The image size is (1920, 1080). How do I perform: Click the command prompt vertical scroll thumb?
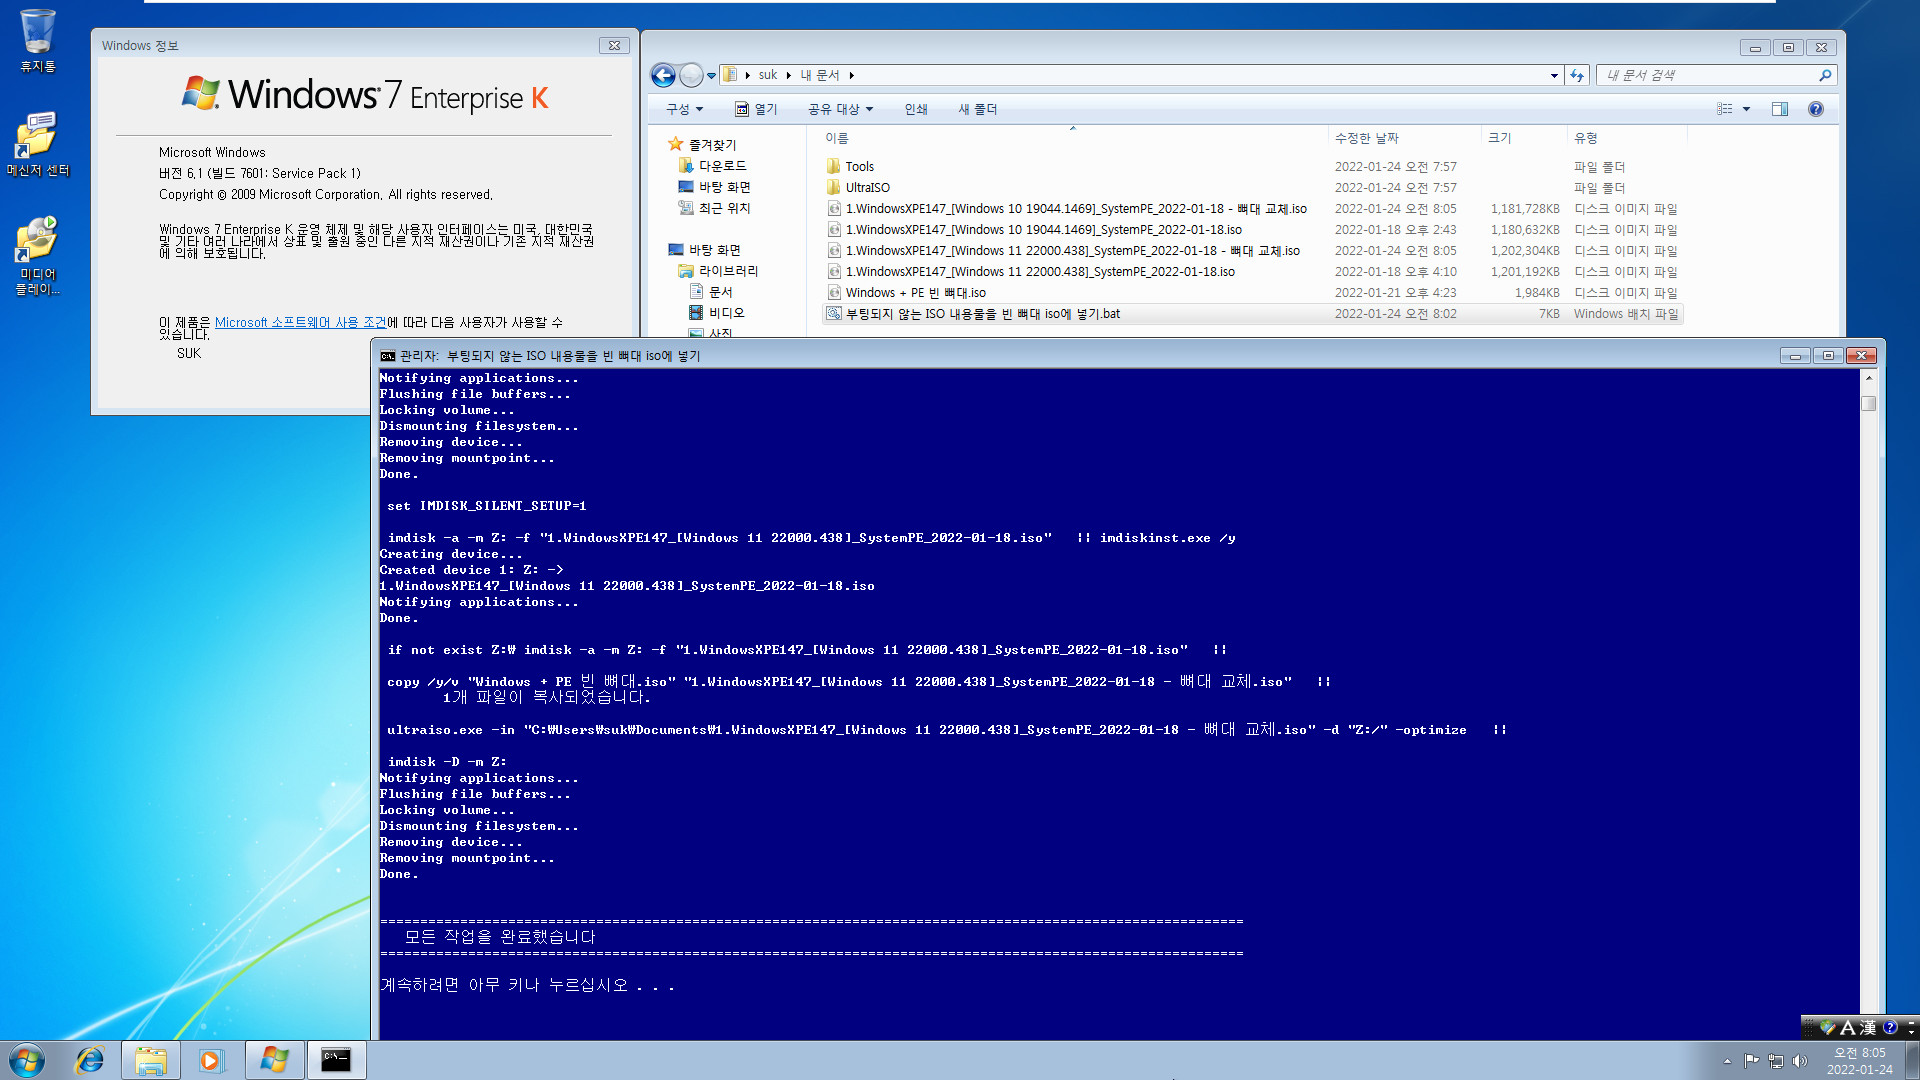[1868, 403]
